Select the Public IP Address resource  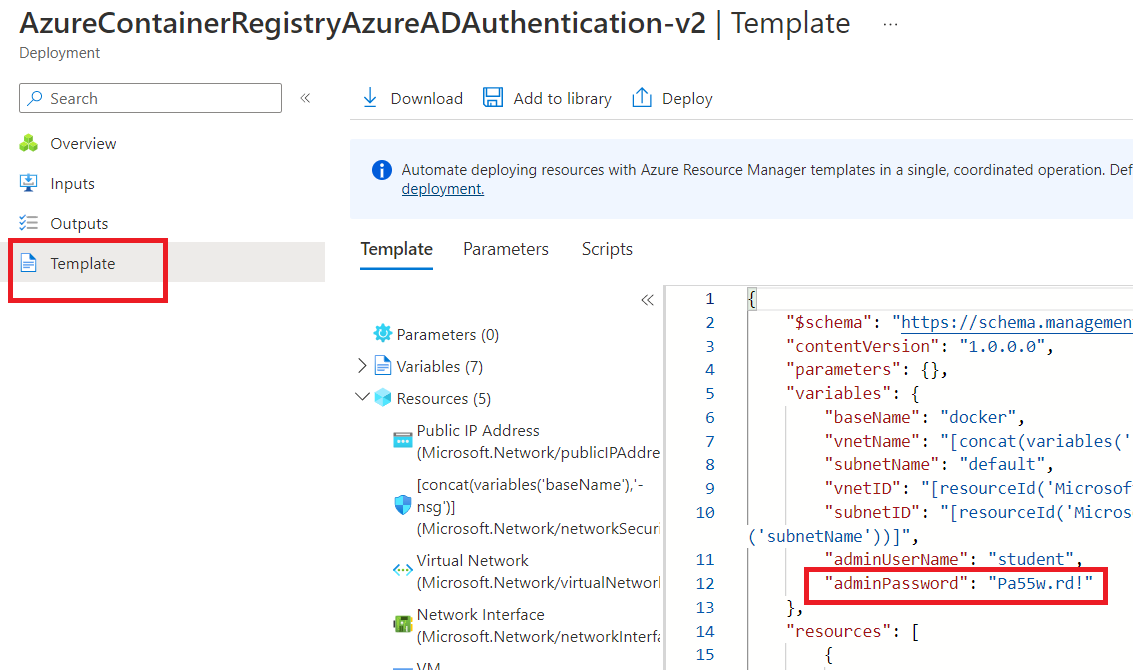(478, 431)
